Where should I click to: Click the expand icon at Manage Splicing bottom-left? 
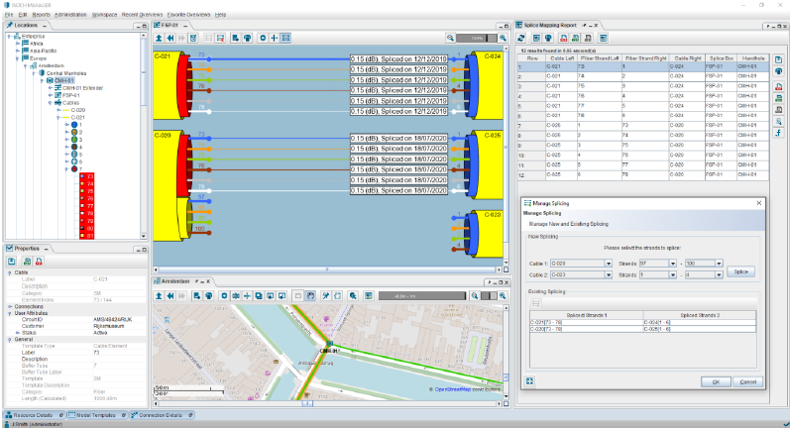coord(528,380)
